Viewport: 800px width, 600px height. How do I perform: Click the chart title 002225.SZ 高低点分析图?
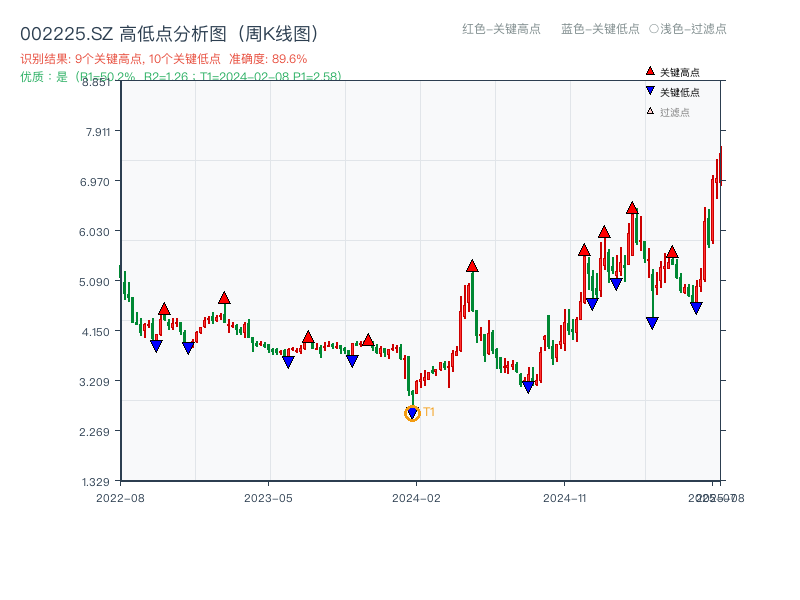tap(169, 34)
